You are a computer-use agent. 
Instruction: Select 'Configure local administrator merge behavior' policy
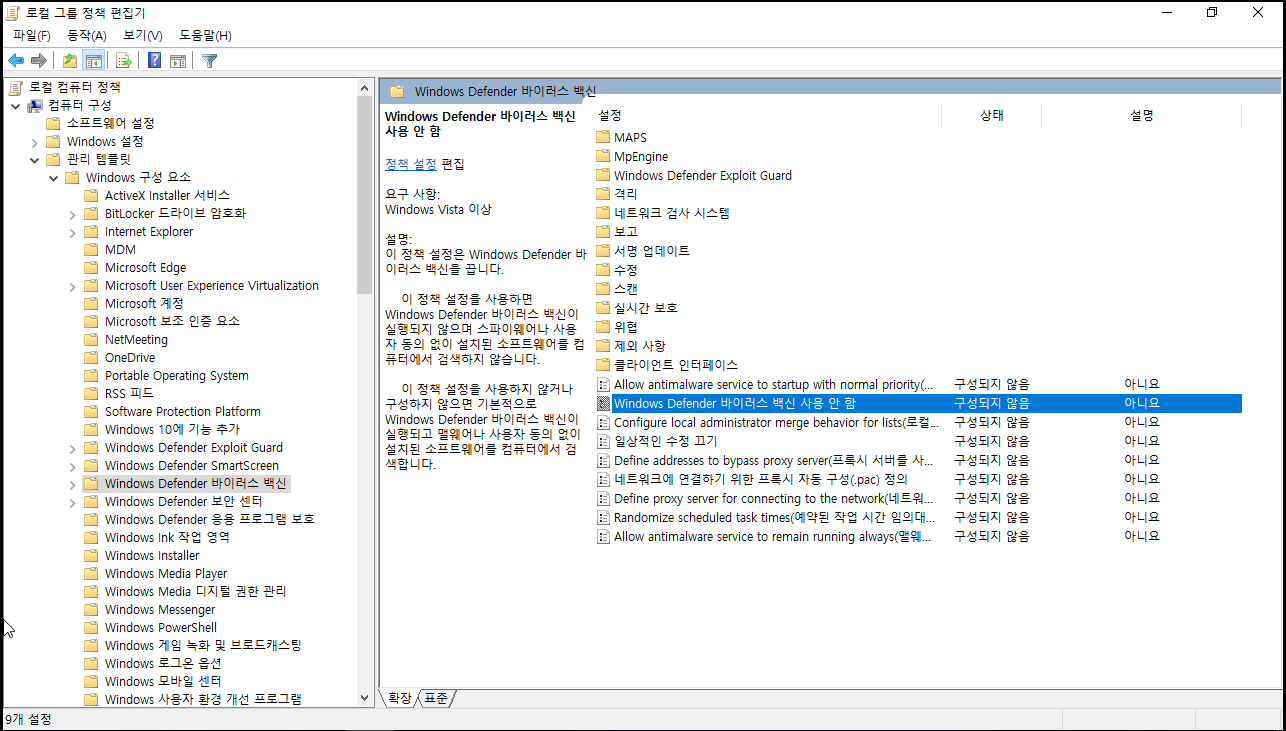pos(918,422)
